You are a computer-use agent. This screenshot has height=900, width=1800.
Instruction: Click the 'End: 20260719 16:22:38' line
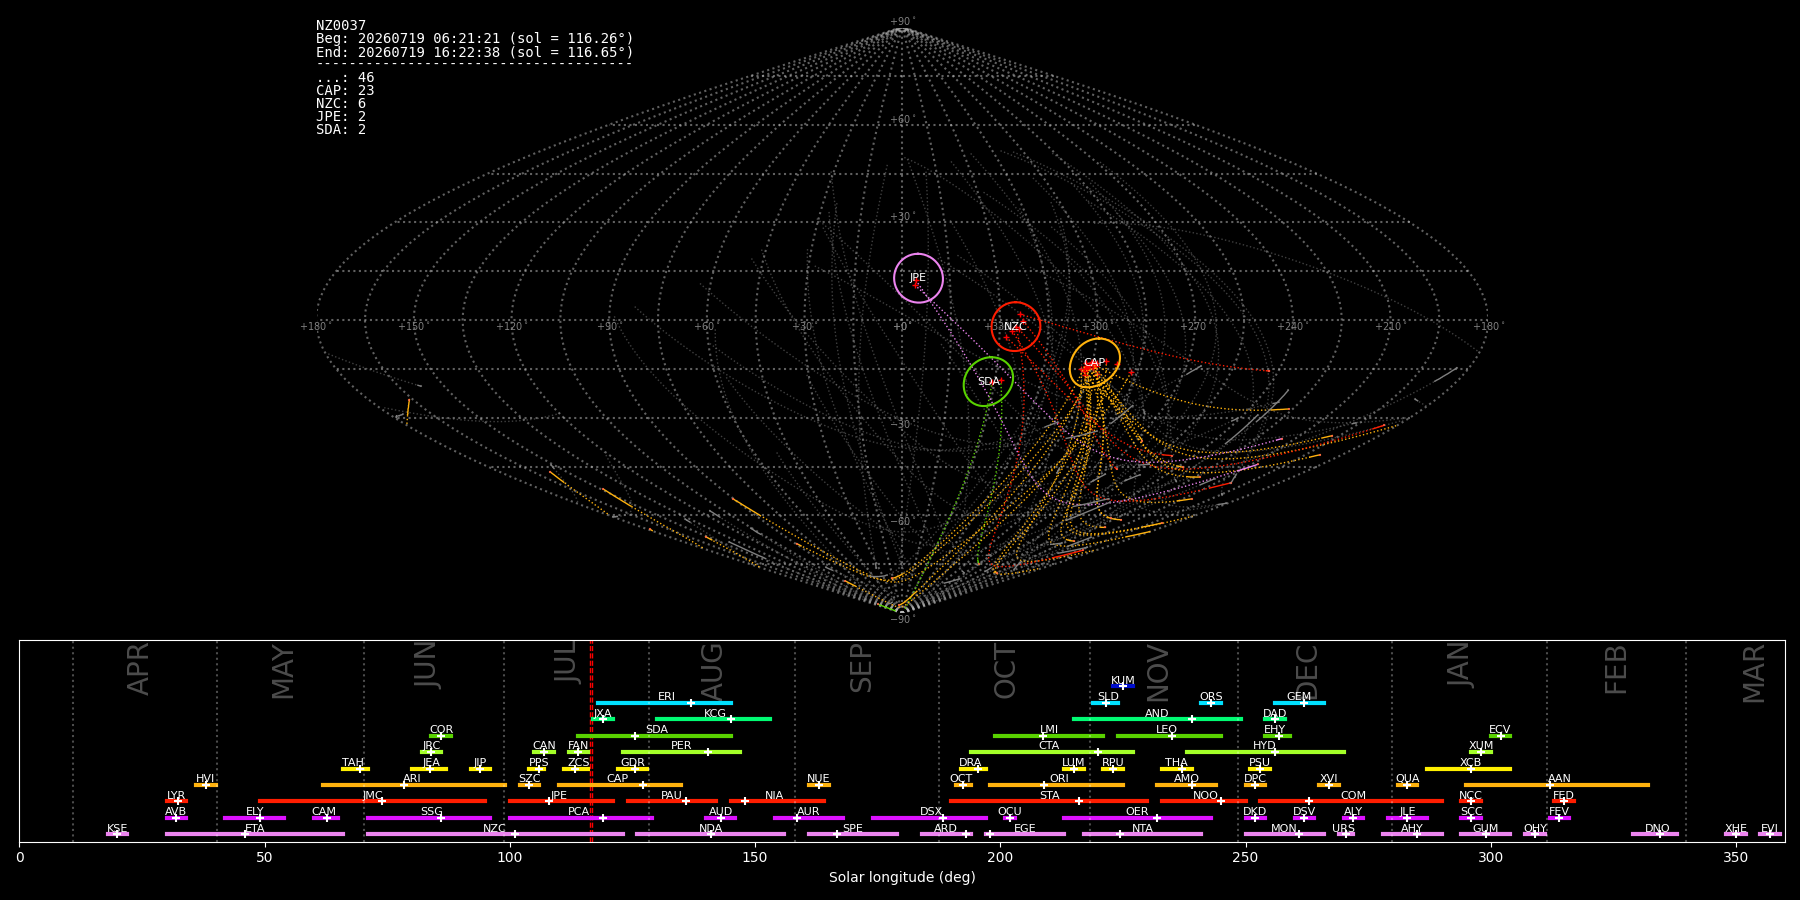(x=475, y=52)
